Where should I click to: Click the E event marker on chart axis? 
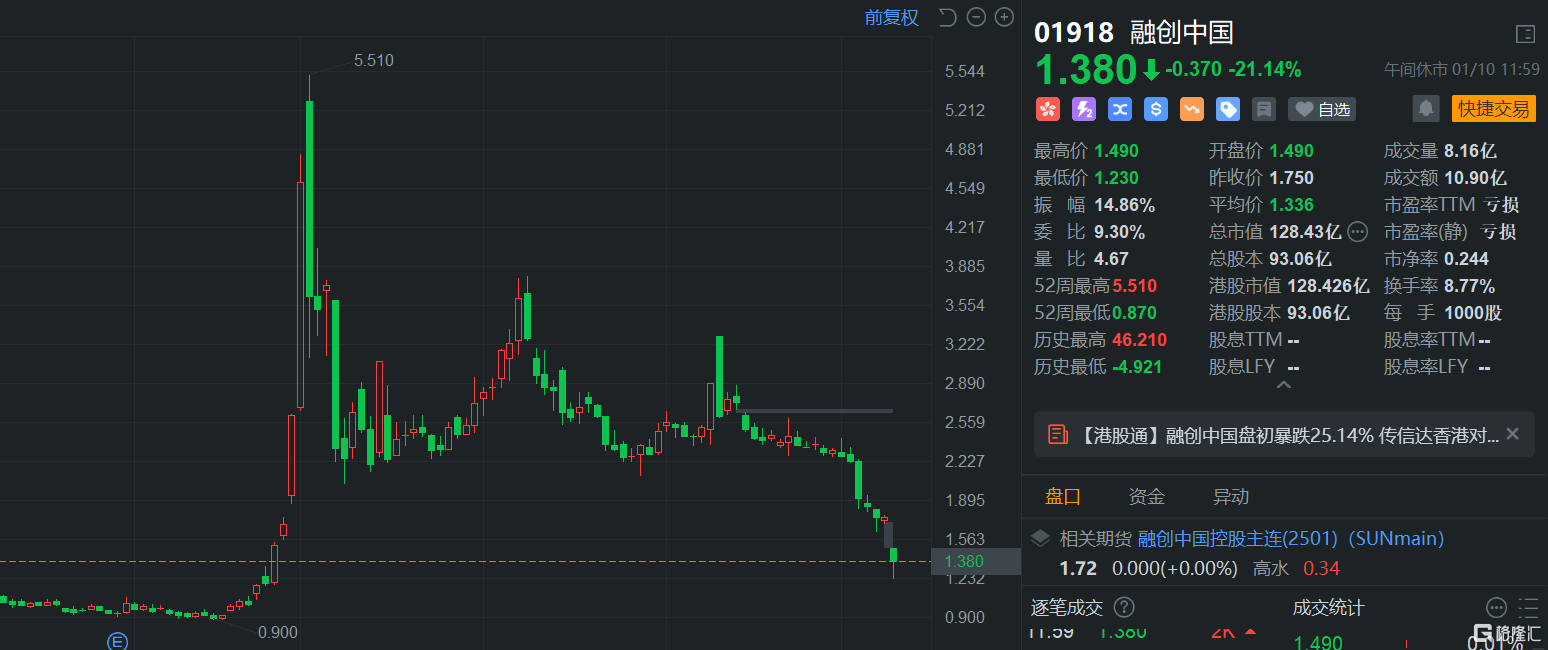coord(118,641)
